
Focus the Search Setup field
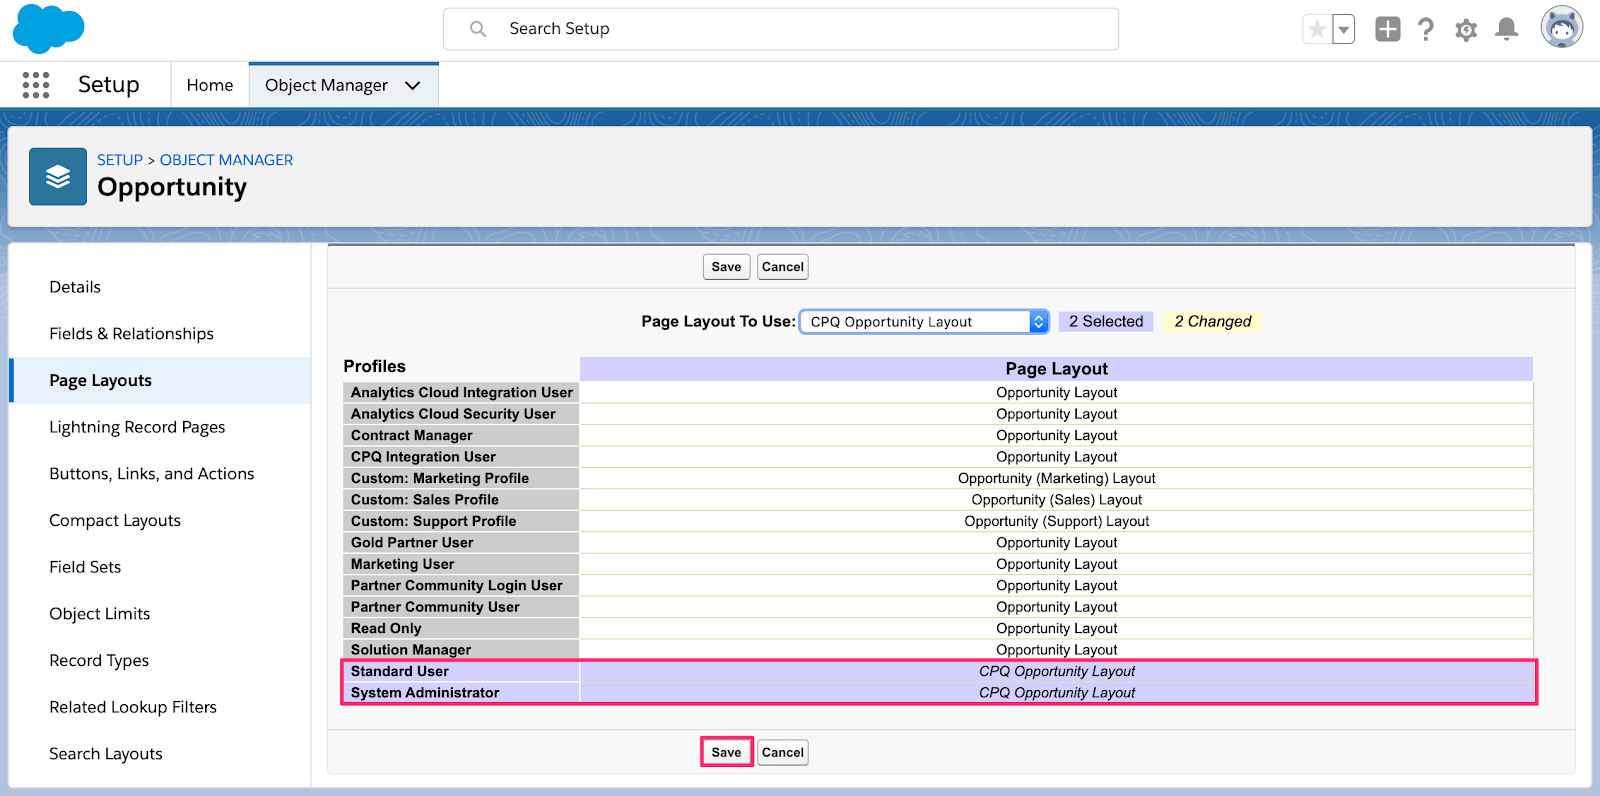coord(781,29)
